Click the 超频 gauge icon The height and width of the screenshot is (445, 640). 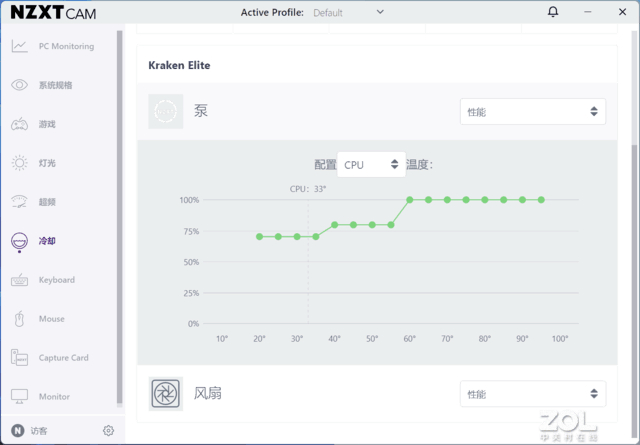click(19, 202)
